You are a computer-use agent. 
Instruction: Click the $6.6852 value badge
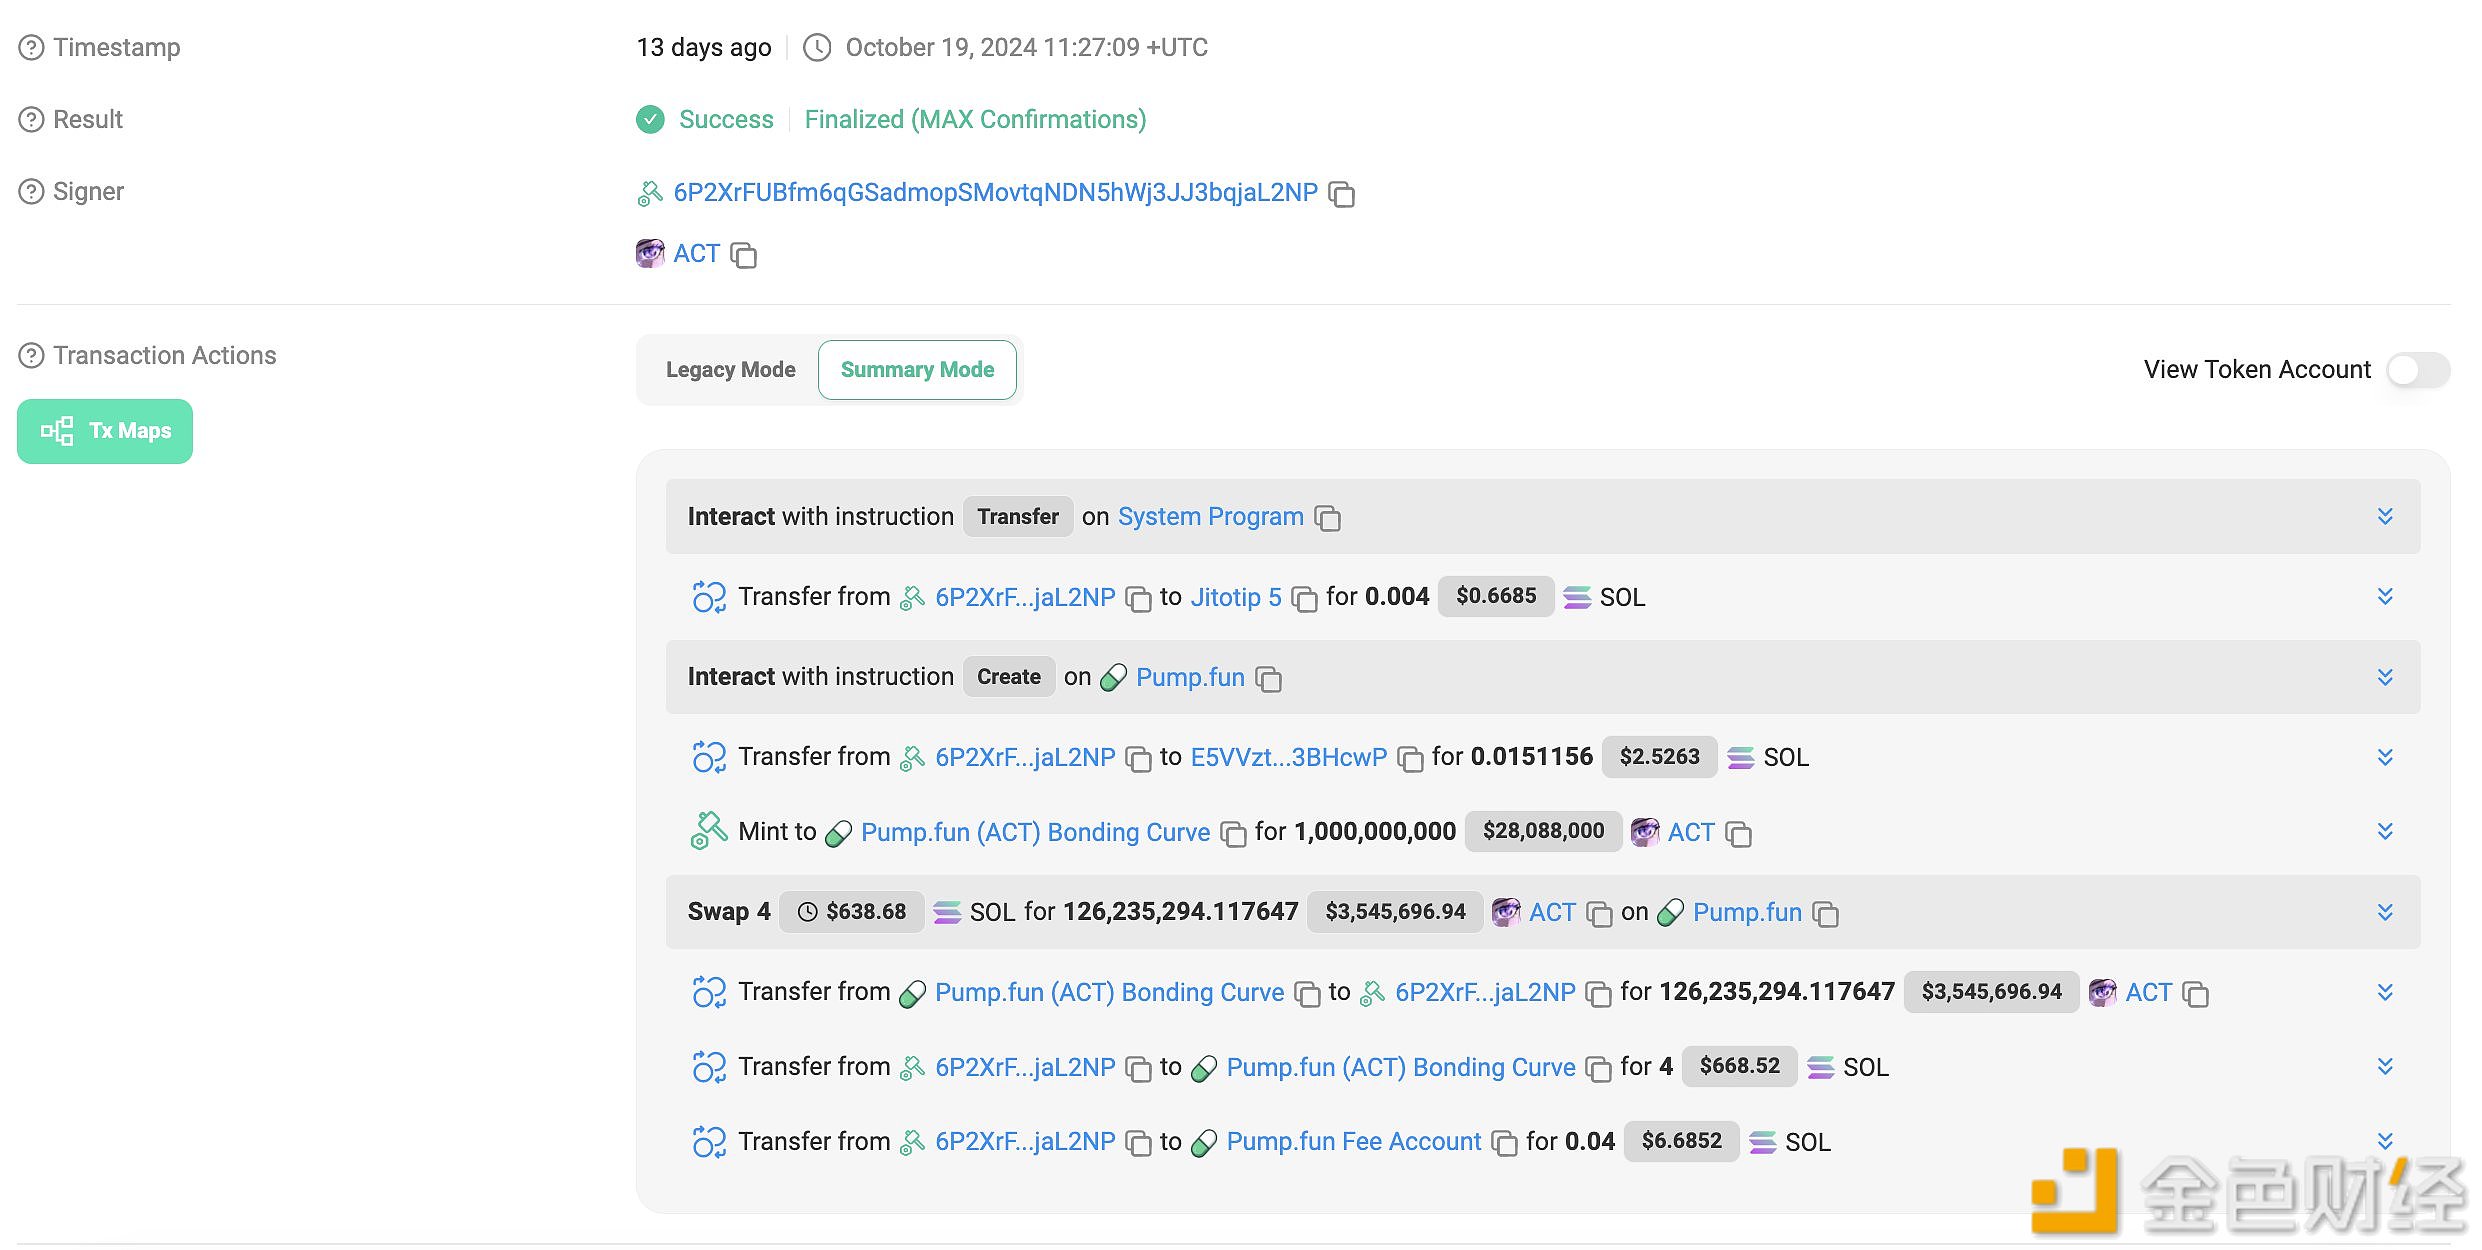point(1682,1141)
